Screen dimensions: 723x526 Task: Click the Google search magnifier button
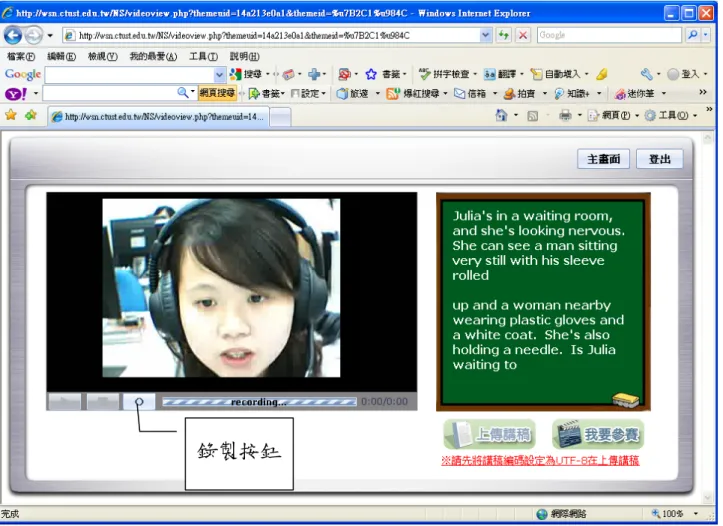[x=692, y=35]
